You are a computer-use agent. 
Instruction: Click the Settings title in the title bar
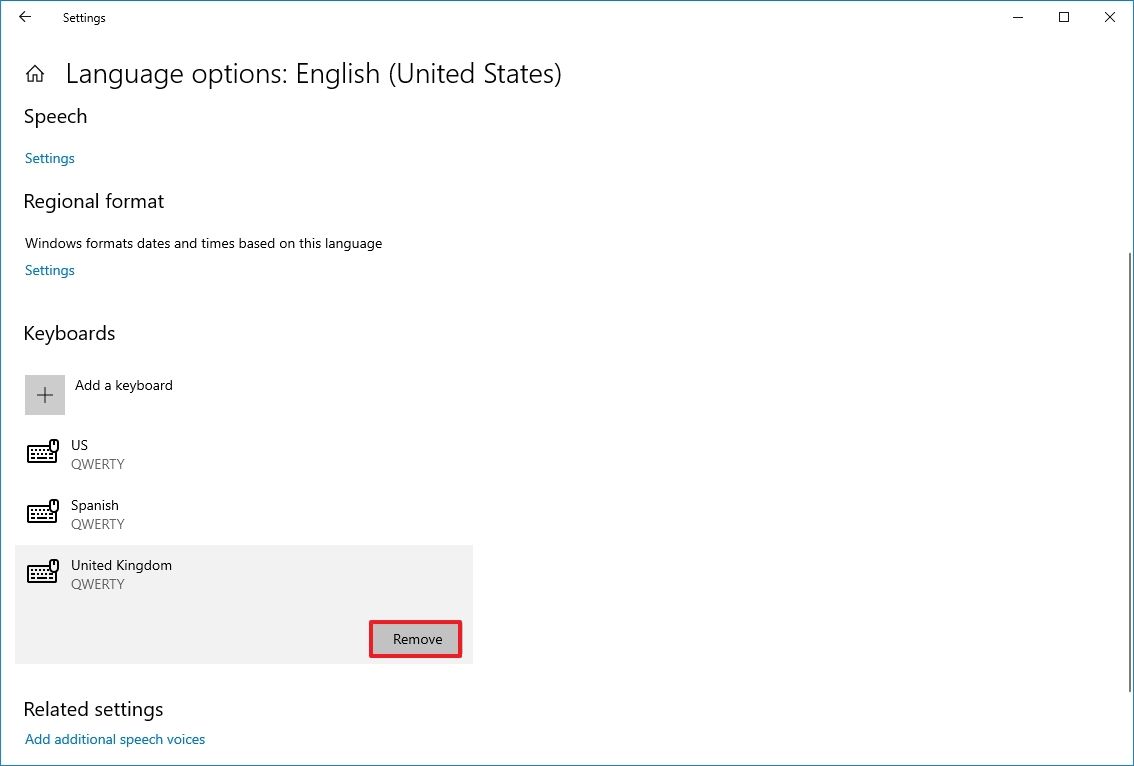click(84, 18)
